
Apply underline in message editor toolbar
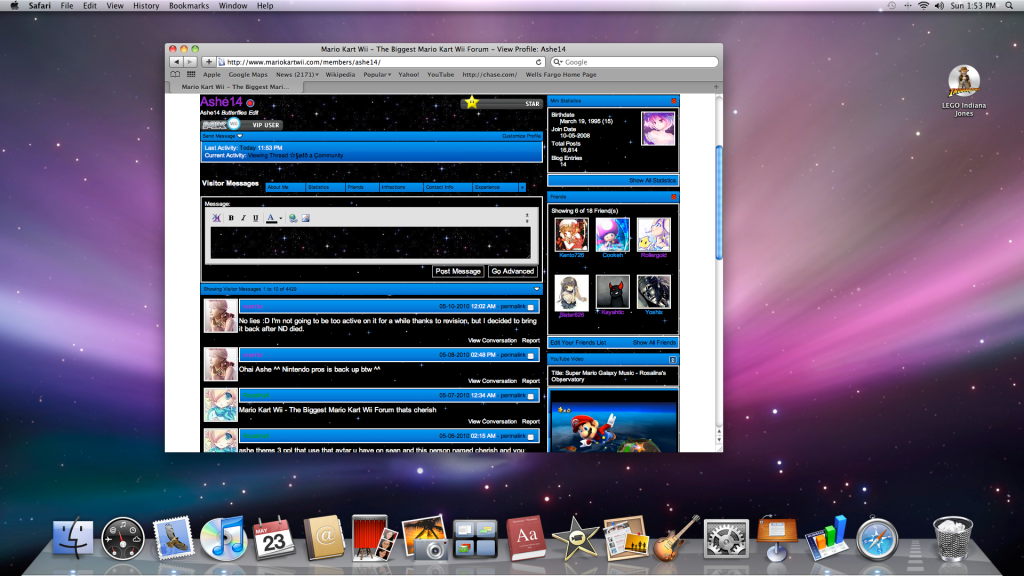point(256,218)
